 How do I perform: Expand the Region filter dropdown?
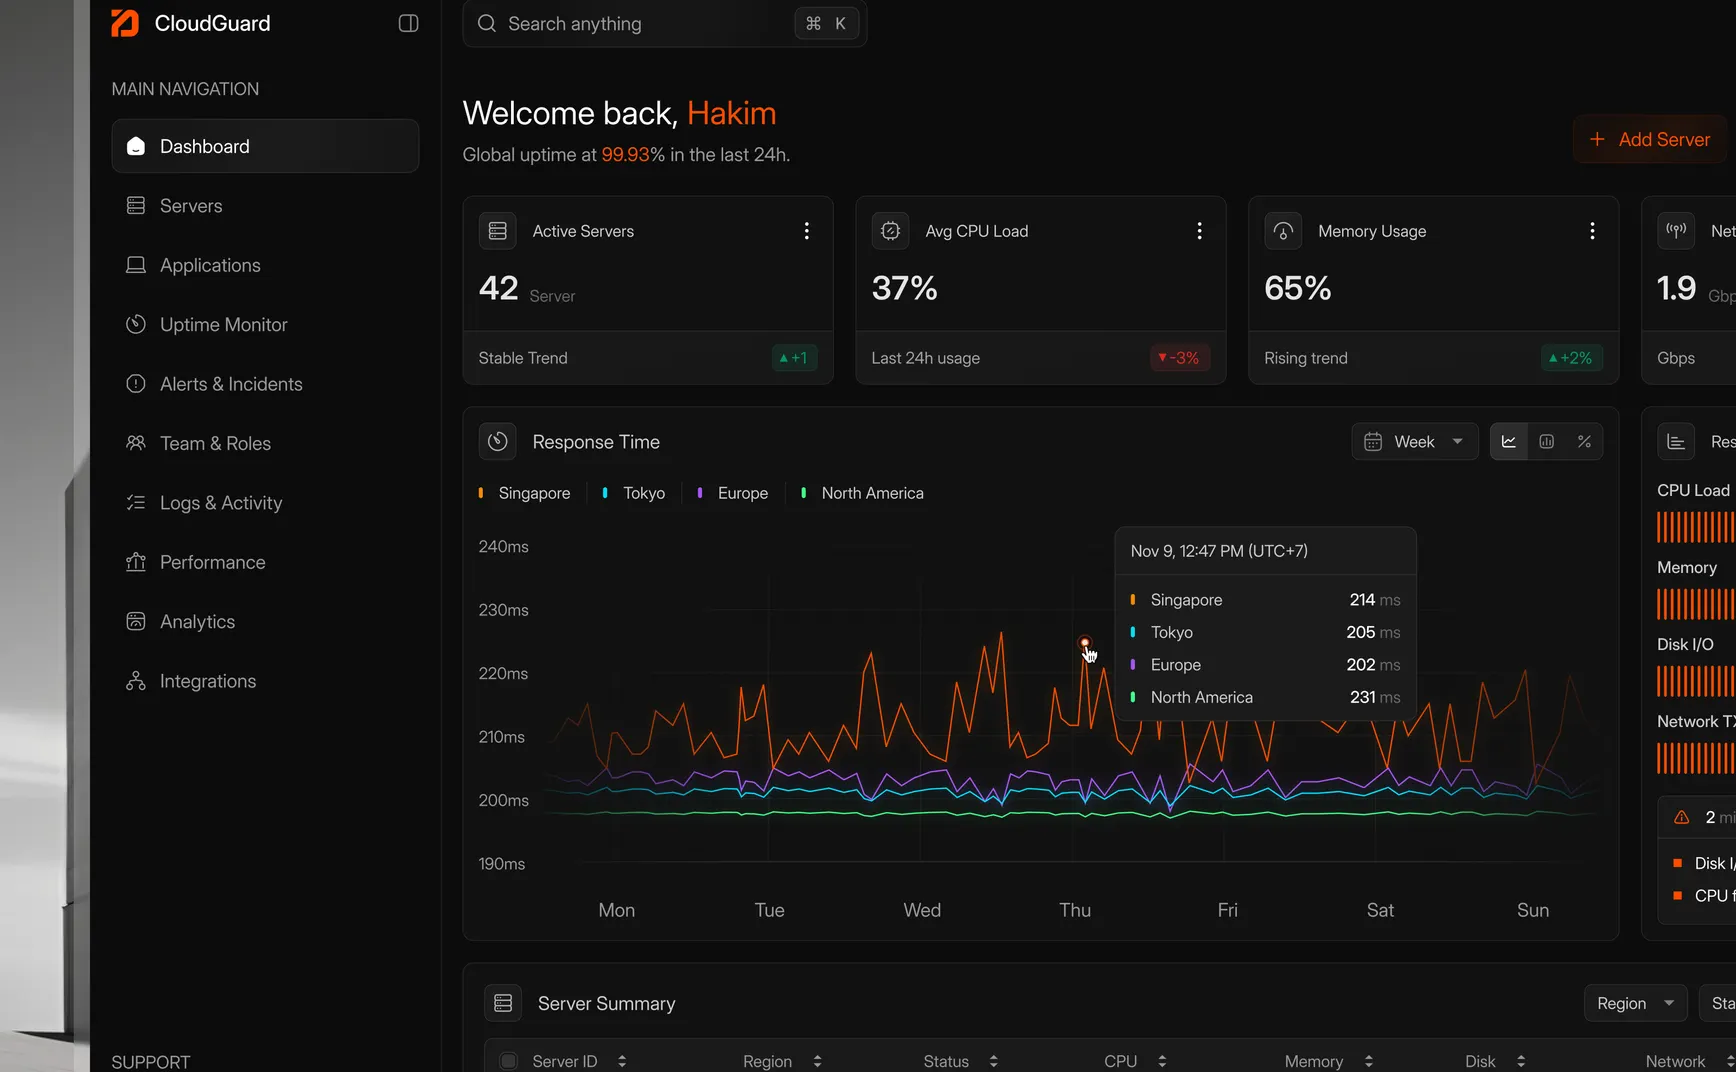1635,1003
